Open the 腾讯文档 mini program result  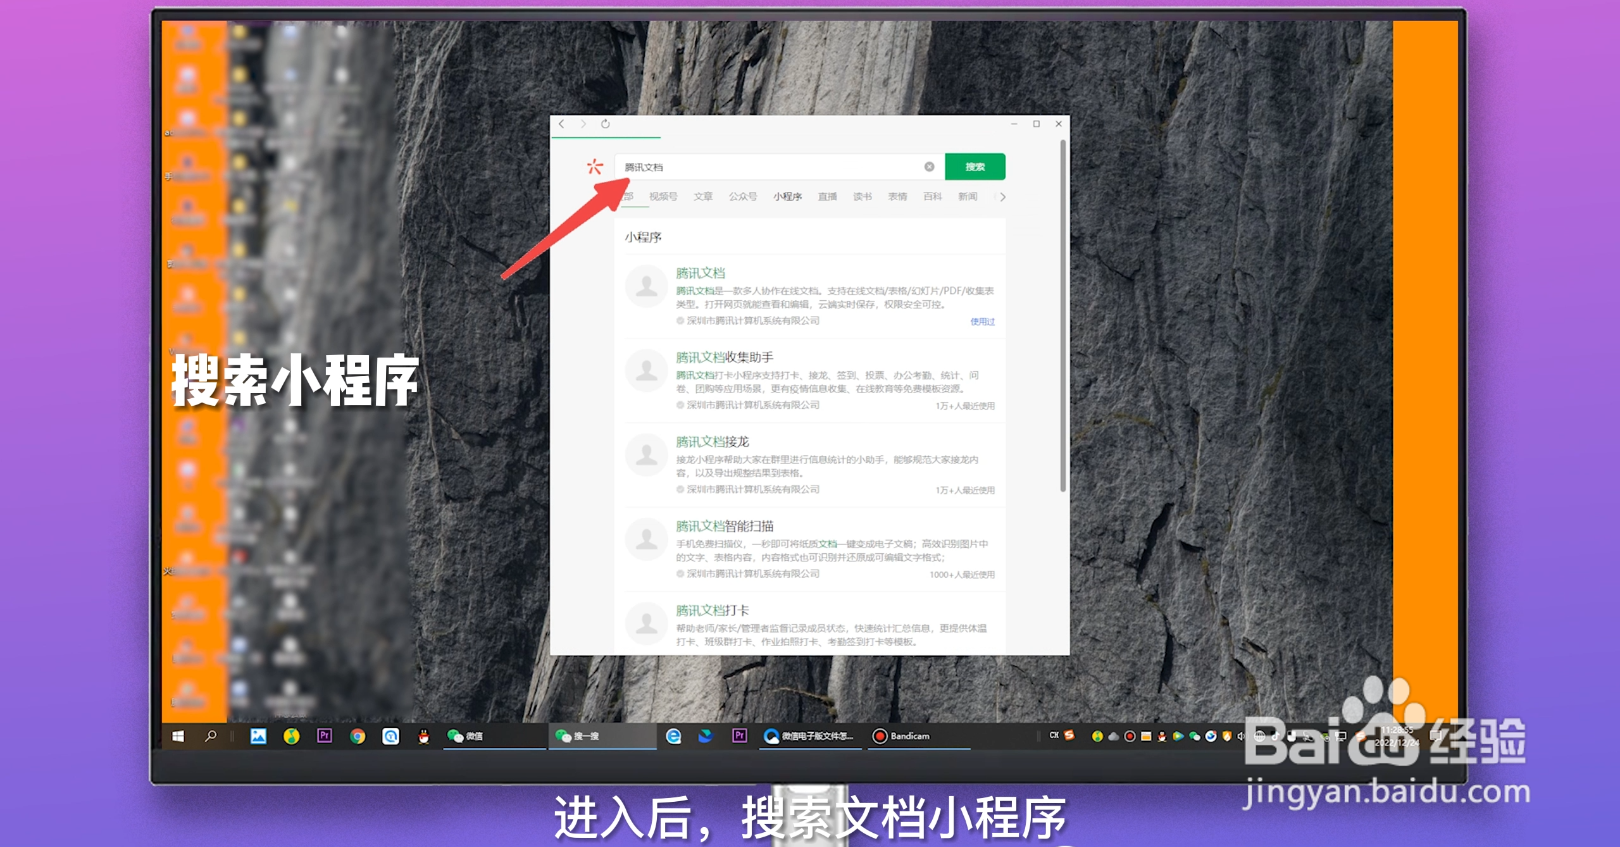(701, 273)
